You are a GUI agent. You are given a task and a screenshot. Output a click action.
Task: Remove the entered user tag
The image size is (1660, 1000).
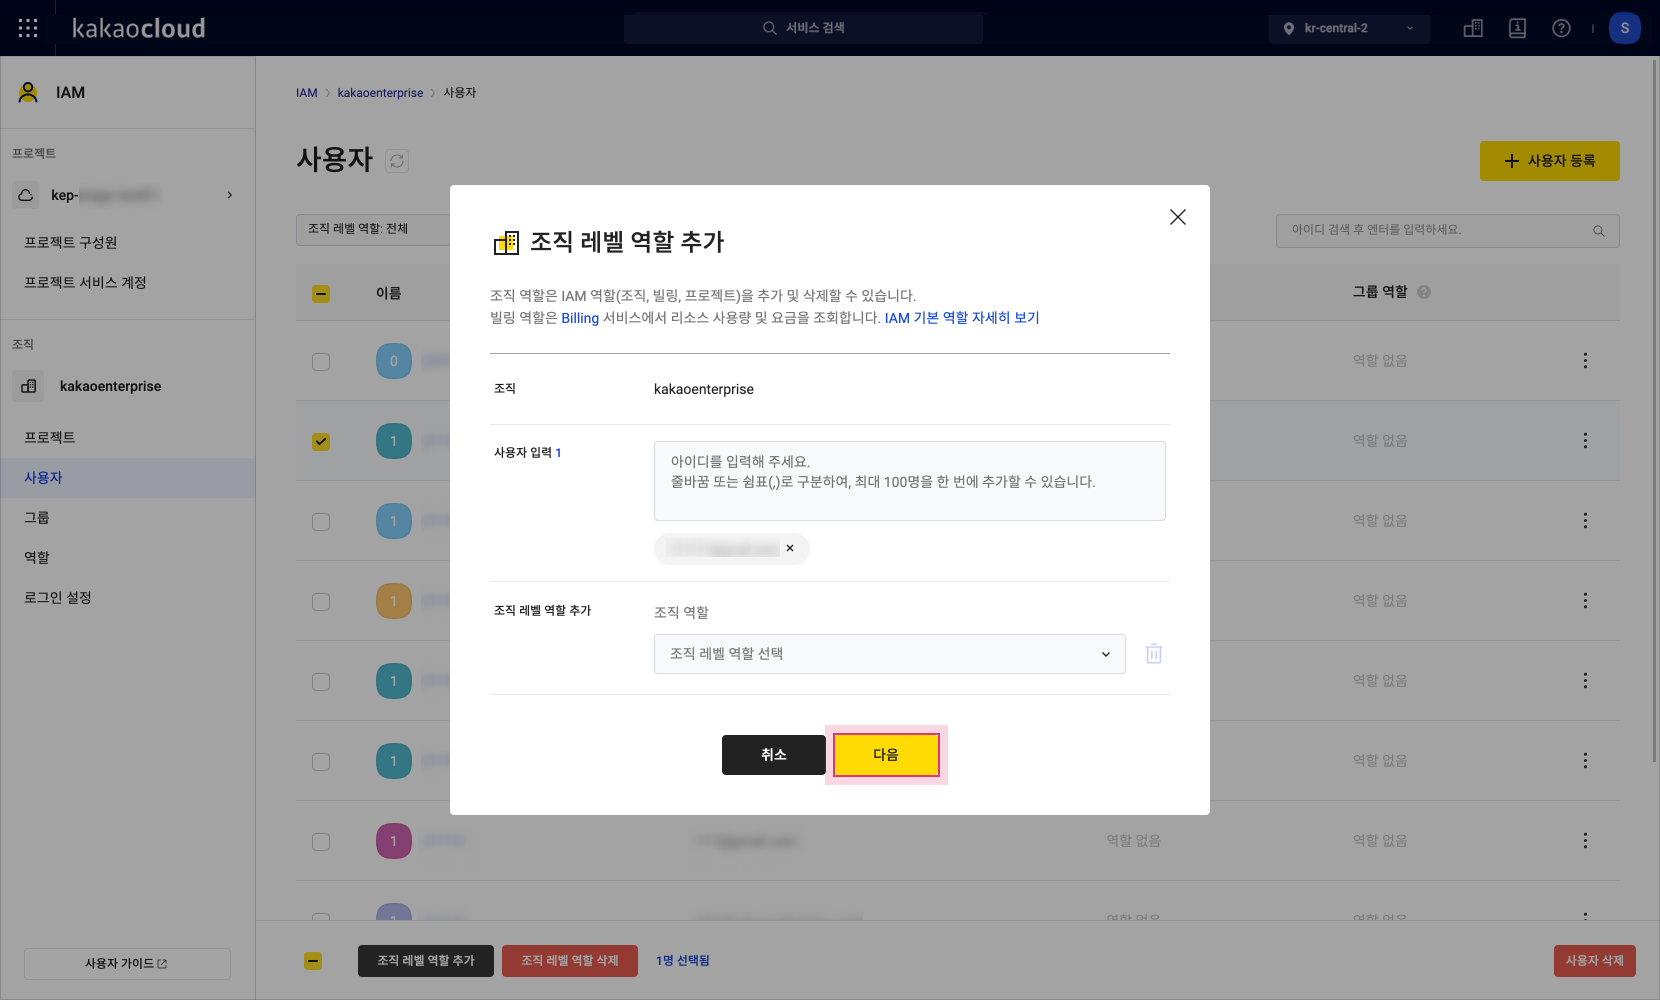[x=790, y=548]
